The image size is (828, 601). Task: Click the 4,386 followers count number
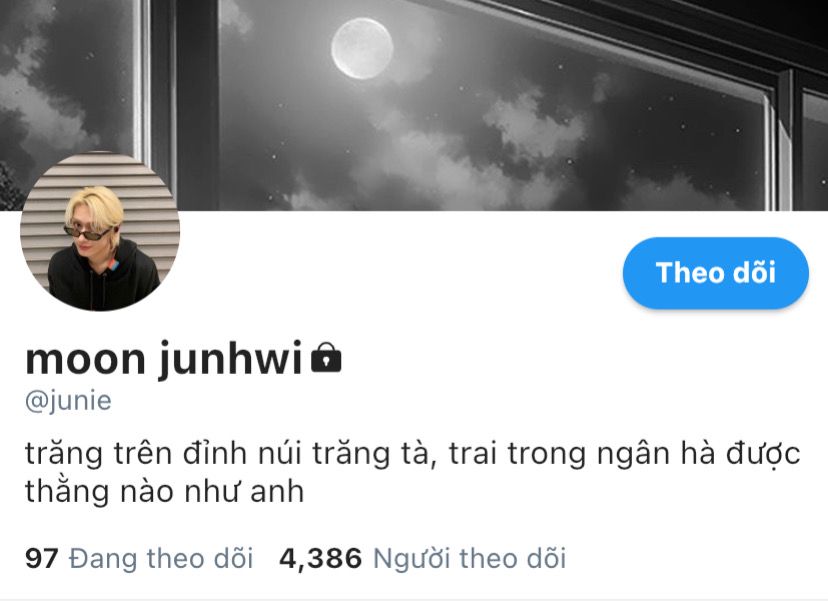[321, 559]
